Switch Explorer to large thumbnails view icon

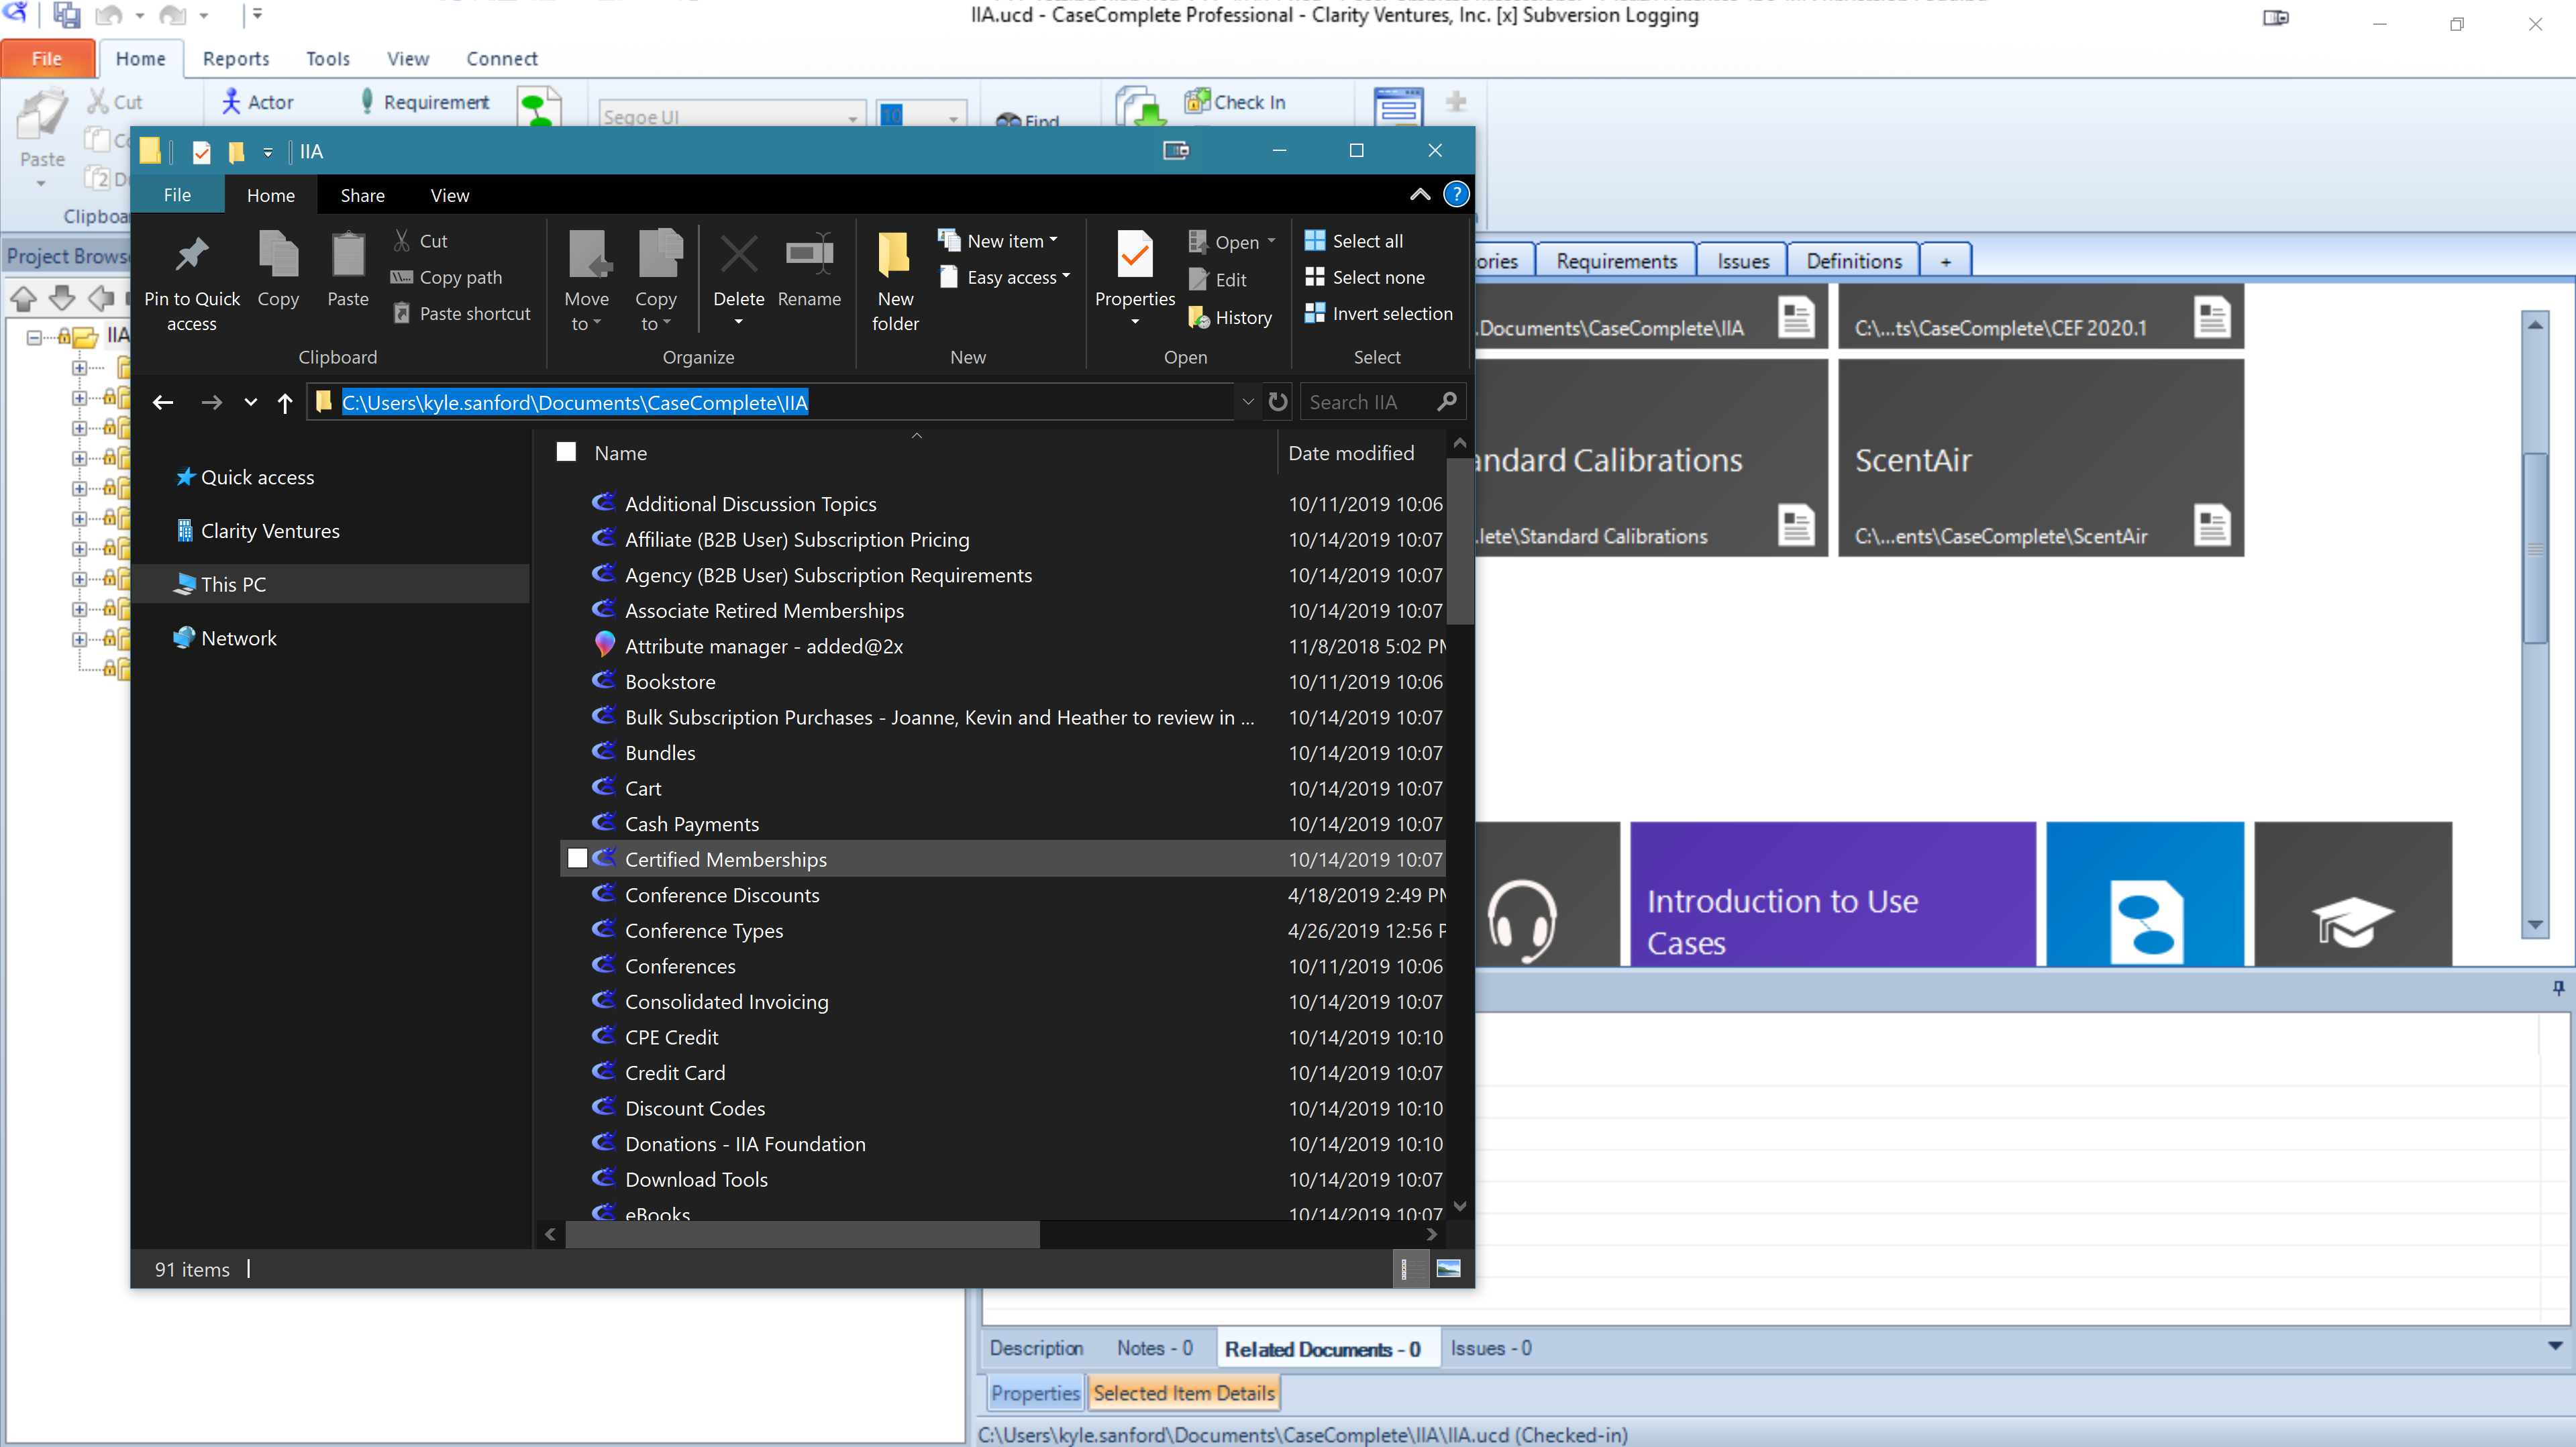tap(1448, 1268)
